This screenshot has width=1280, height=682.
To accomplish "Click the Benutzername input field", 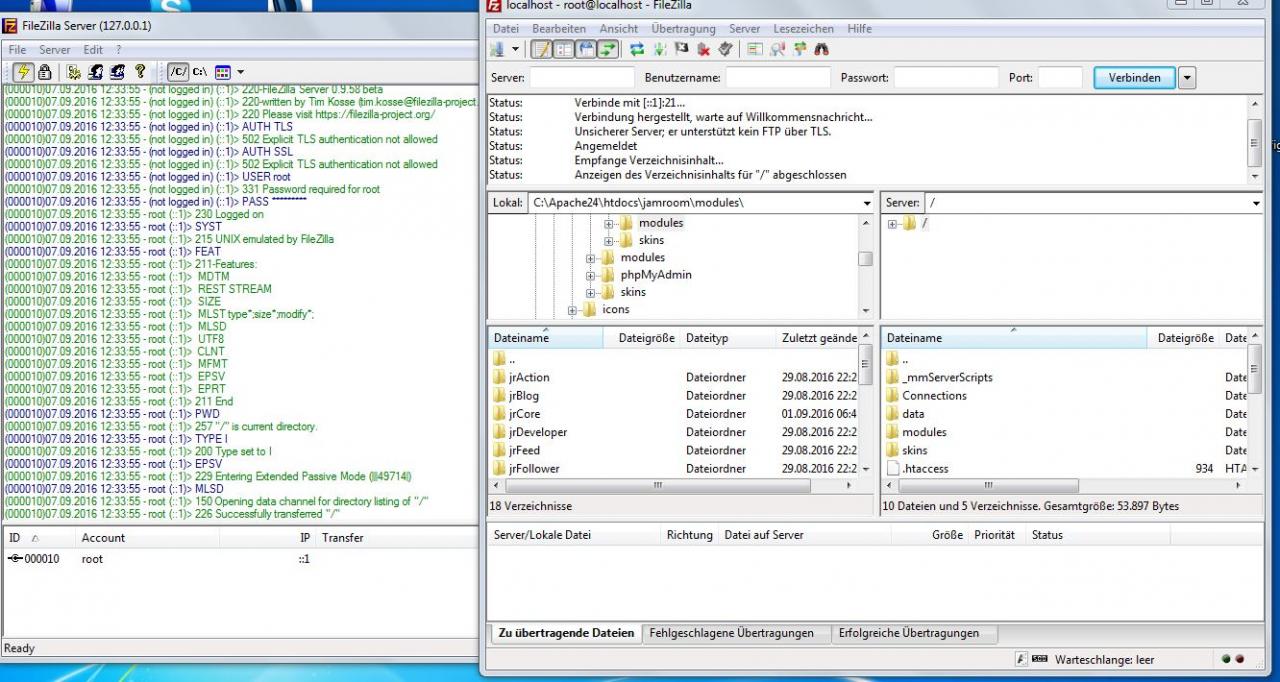I will pyautogui.click(x=778, y=77).
